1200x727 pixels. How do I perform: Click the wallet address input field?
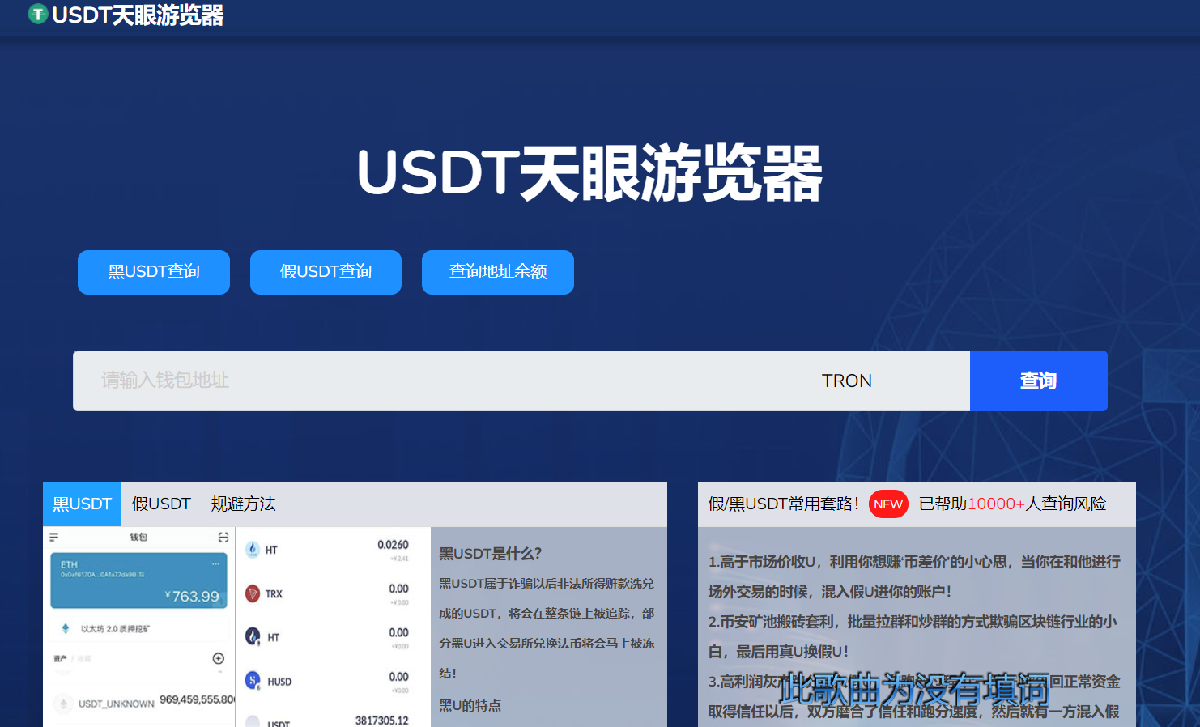400,380
